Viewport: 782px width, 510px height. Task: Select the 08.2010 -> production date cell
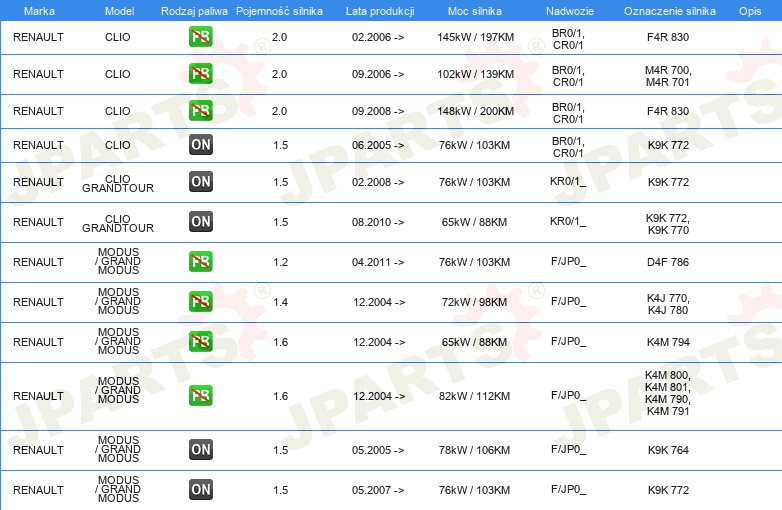coord(378,222)
